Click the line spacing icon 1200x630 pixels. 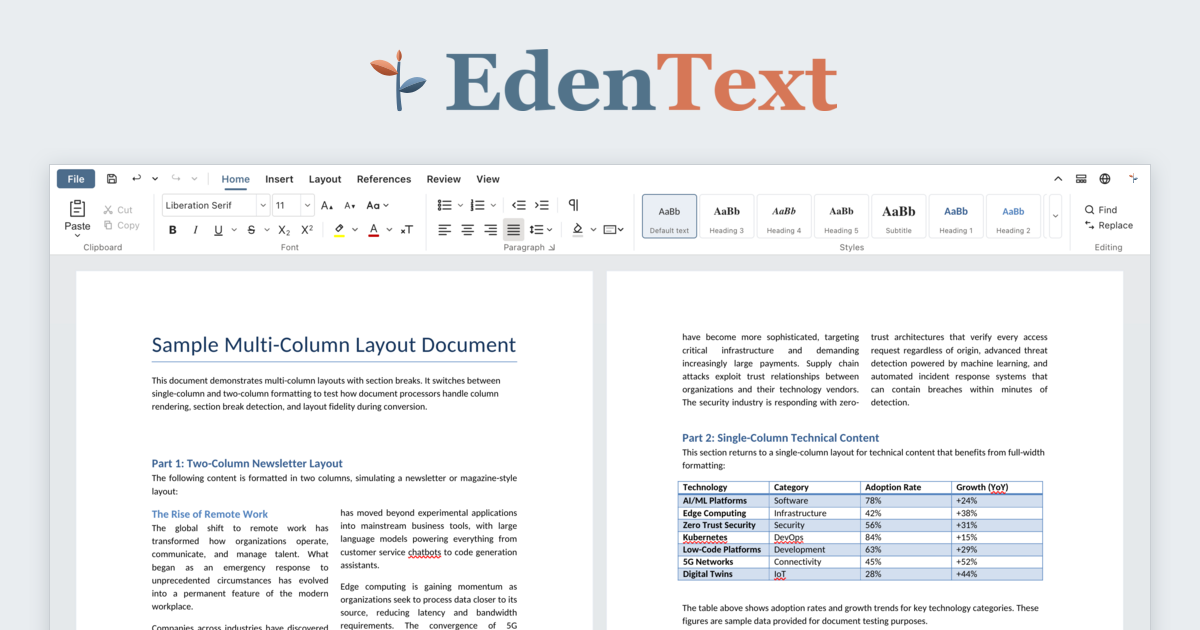click(535, 230)
